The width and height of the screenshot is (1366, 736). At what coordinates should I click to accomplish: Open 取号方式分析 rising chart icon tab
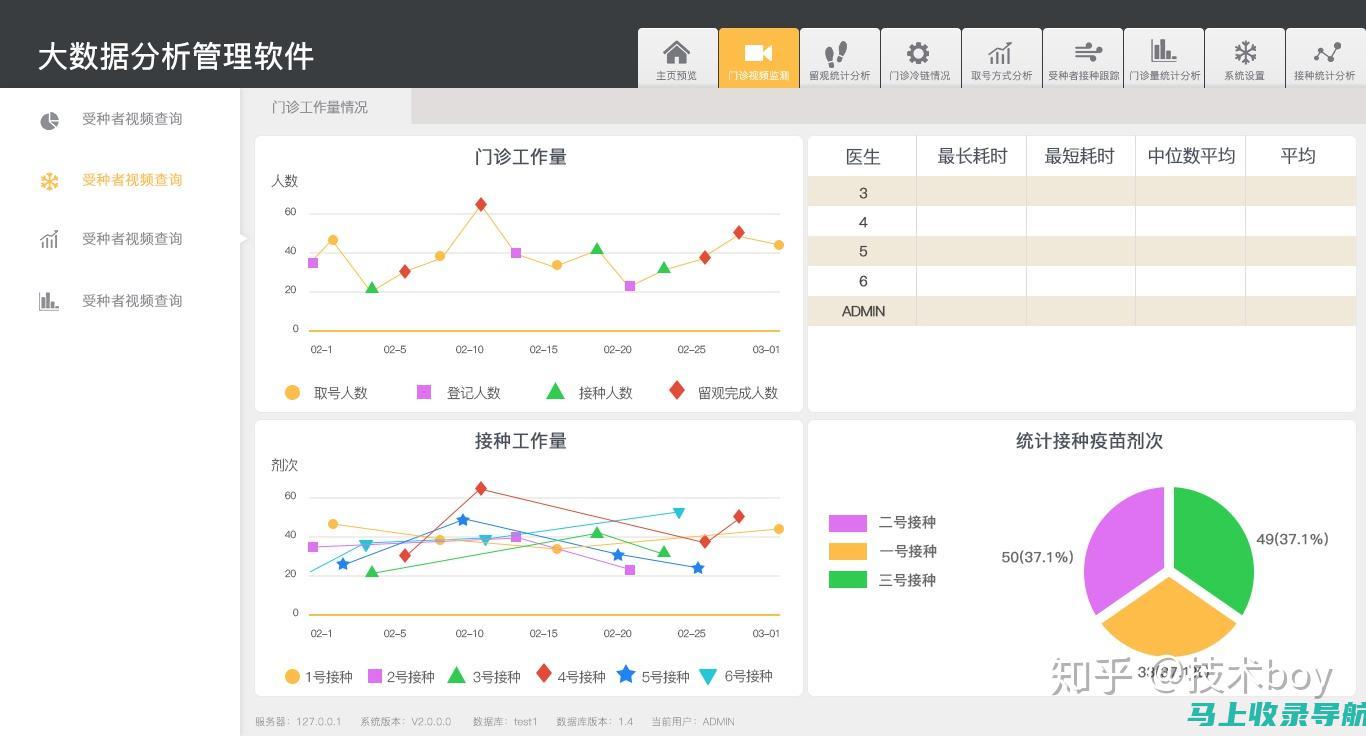(x=1001, y=58)
